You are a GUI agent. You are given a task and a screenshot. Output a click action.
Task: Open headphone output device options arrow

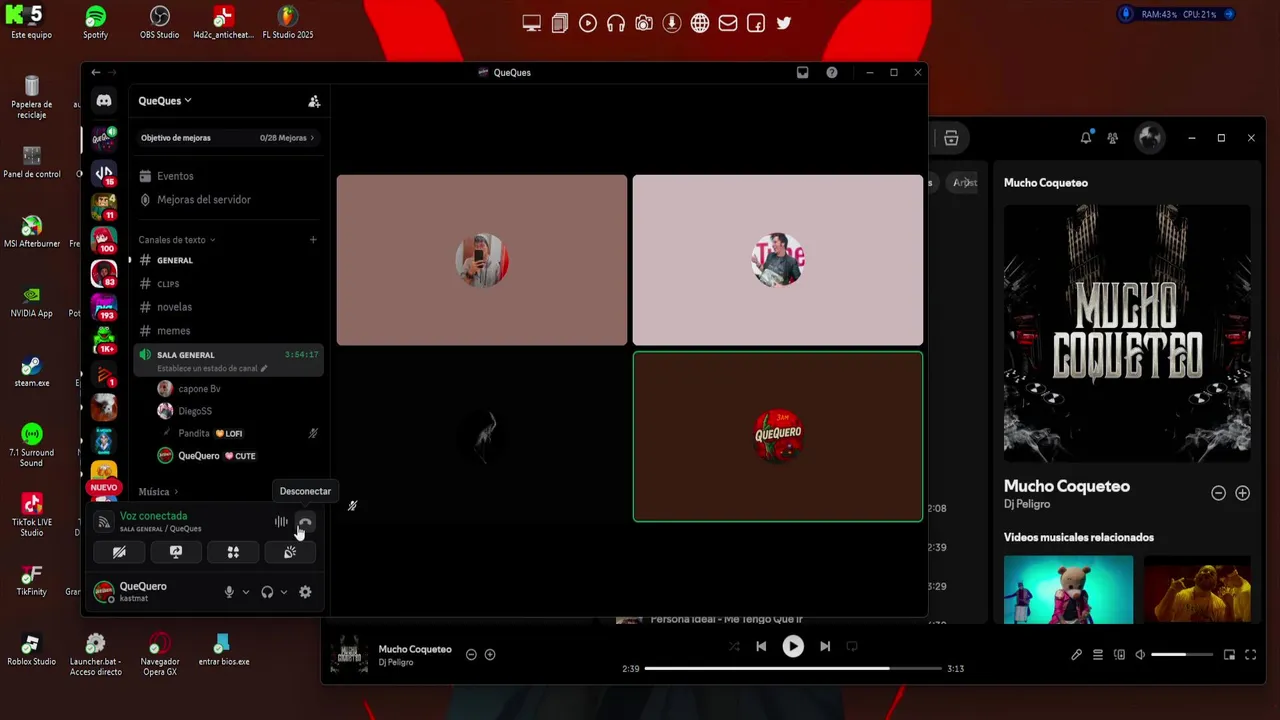284,592
